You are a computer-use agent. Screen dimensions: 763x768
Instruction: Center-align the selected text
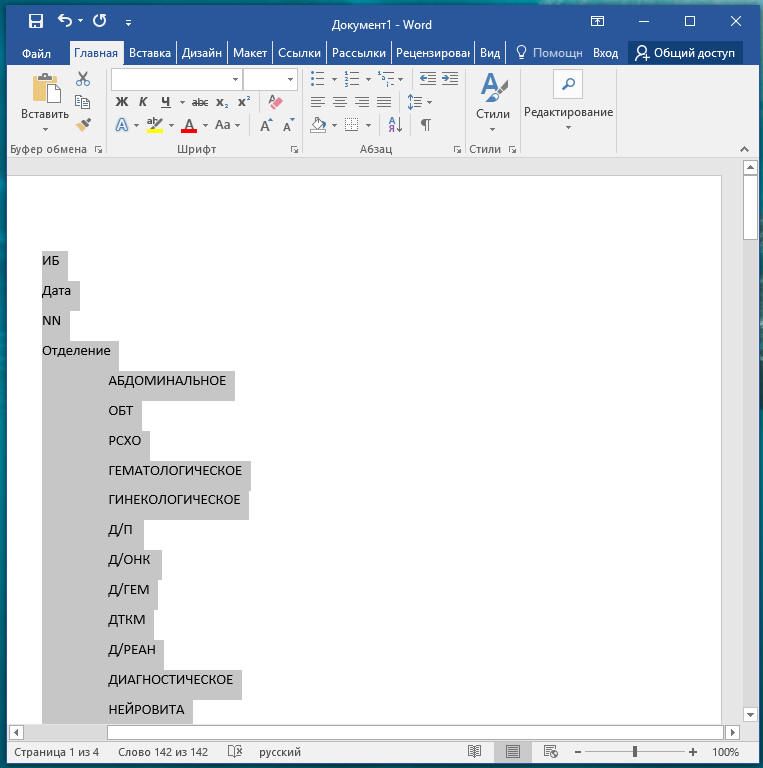(x=340, y=102)
